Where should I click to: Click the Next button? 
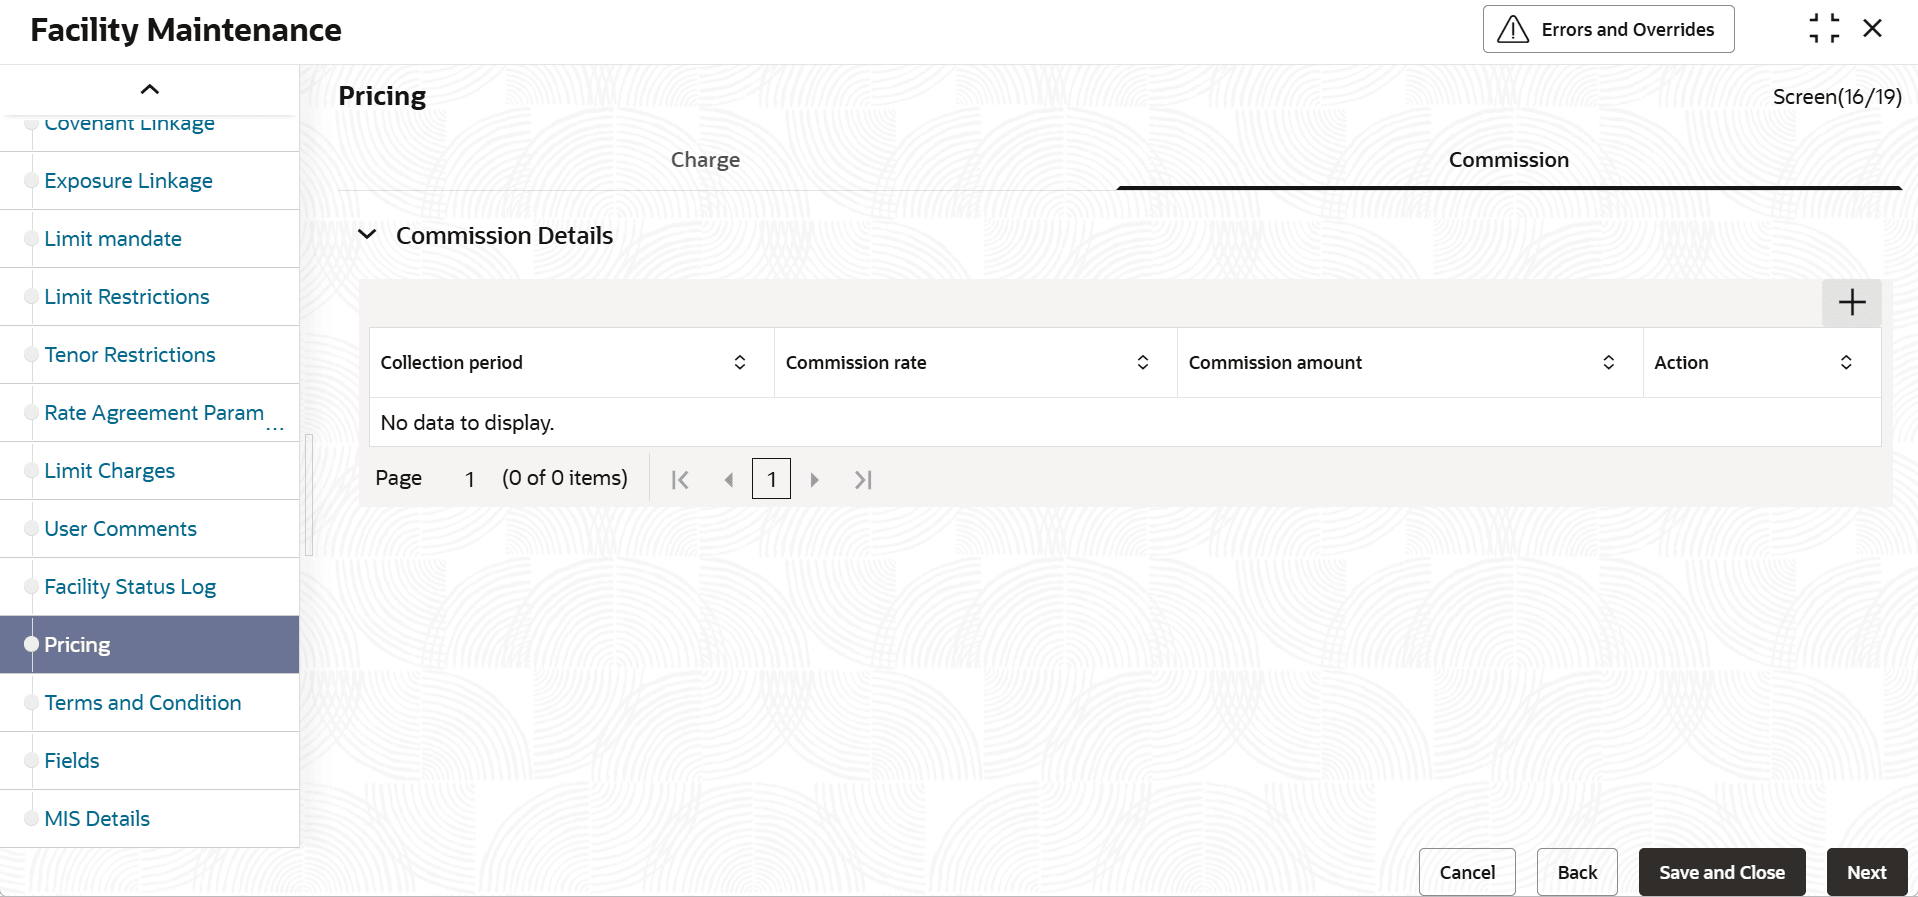[1866, 872]
